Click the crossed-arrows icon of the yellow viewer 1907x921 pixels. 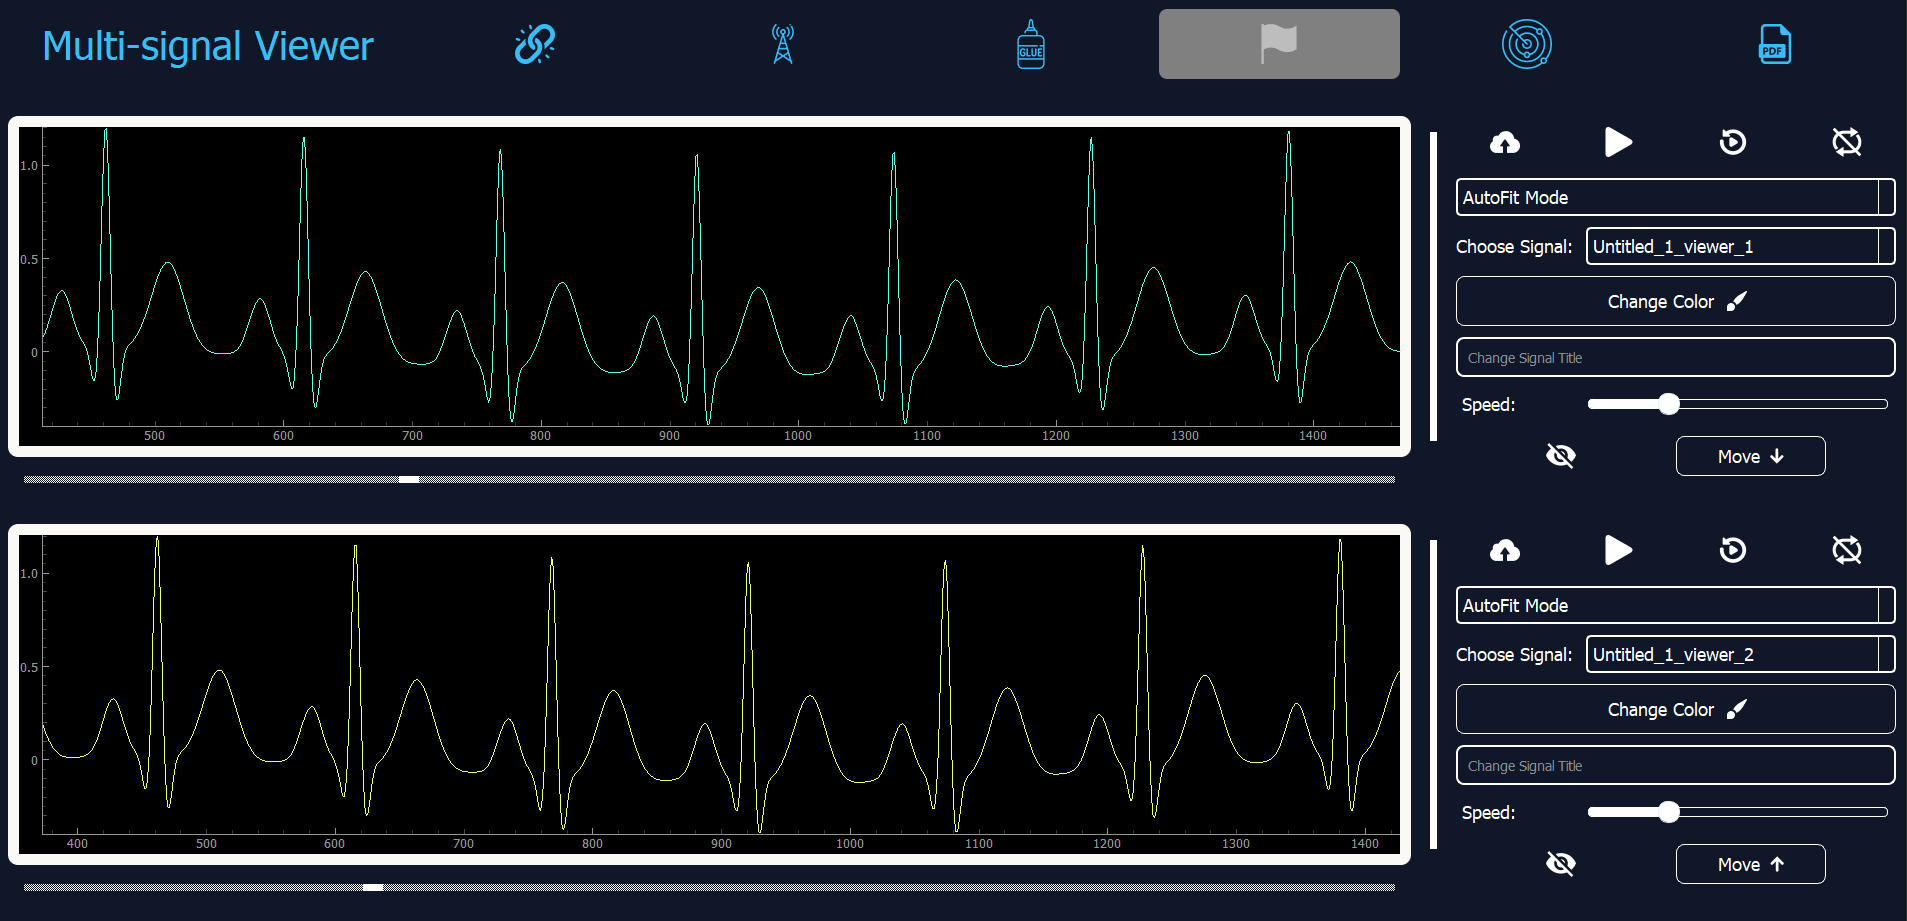1847,550
